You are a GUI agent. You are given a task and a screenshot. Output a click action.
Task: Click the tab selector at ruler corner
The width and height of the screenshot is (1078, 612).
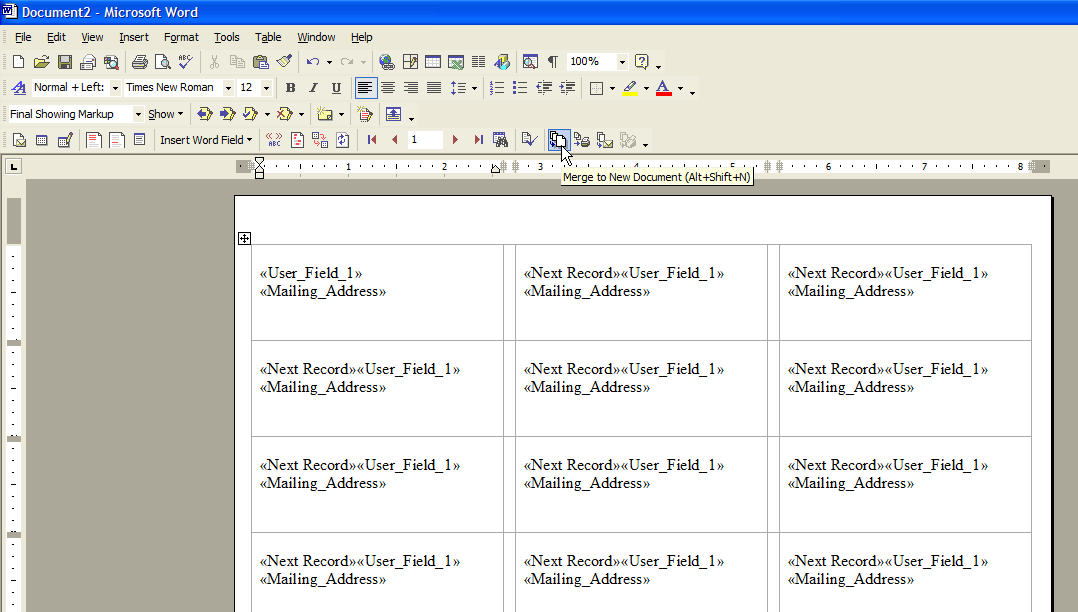click(x=14, y=166)
